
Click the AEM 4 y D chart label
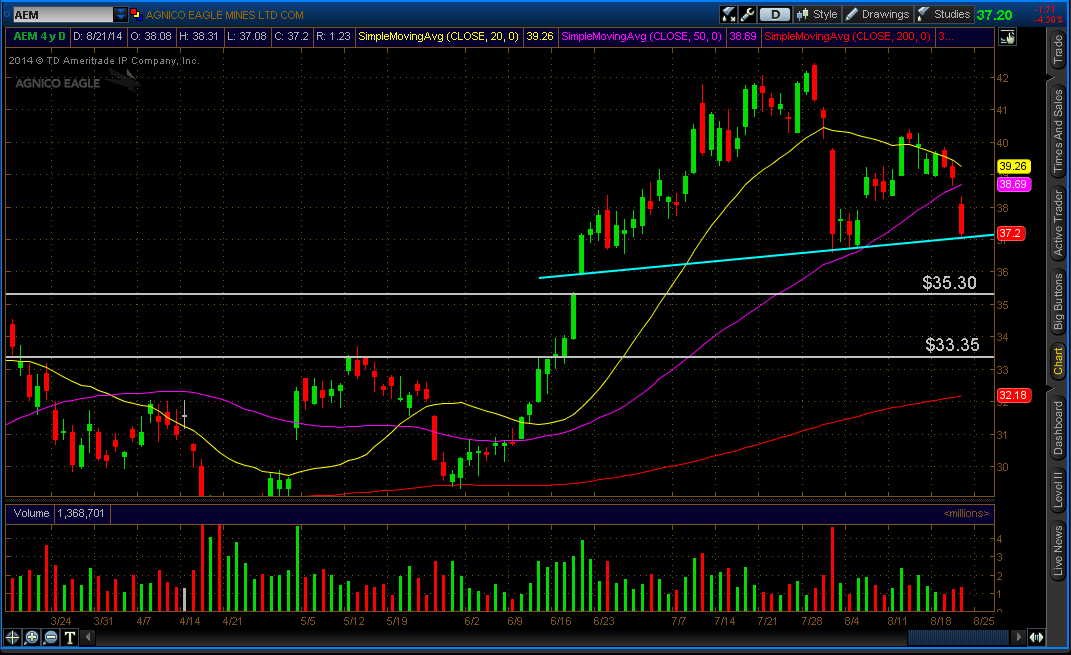click(40, 36)
